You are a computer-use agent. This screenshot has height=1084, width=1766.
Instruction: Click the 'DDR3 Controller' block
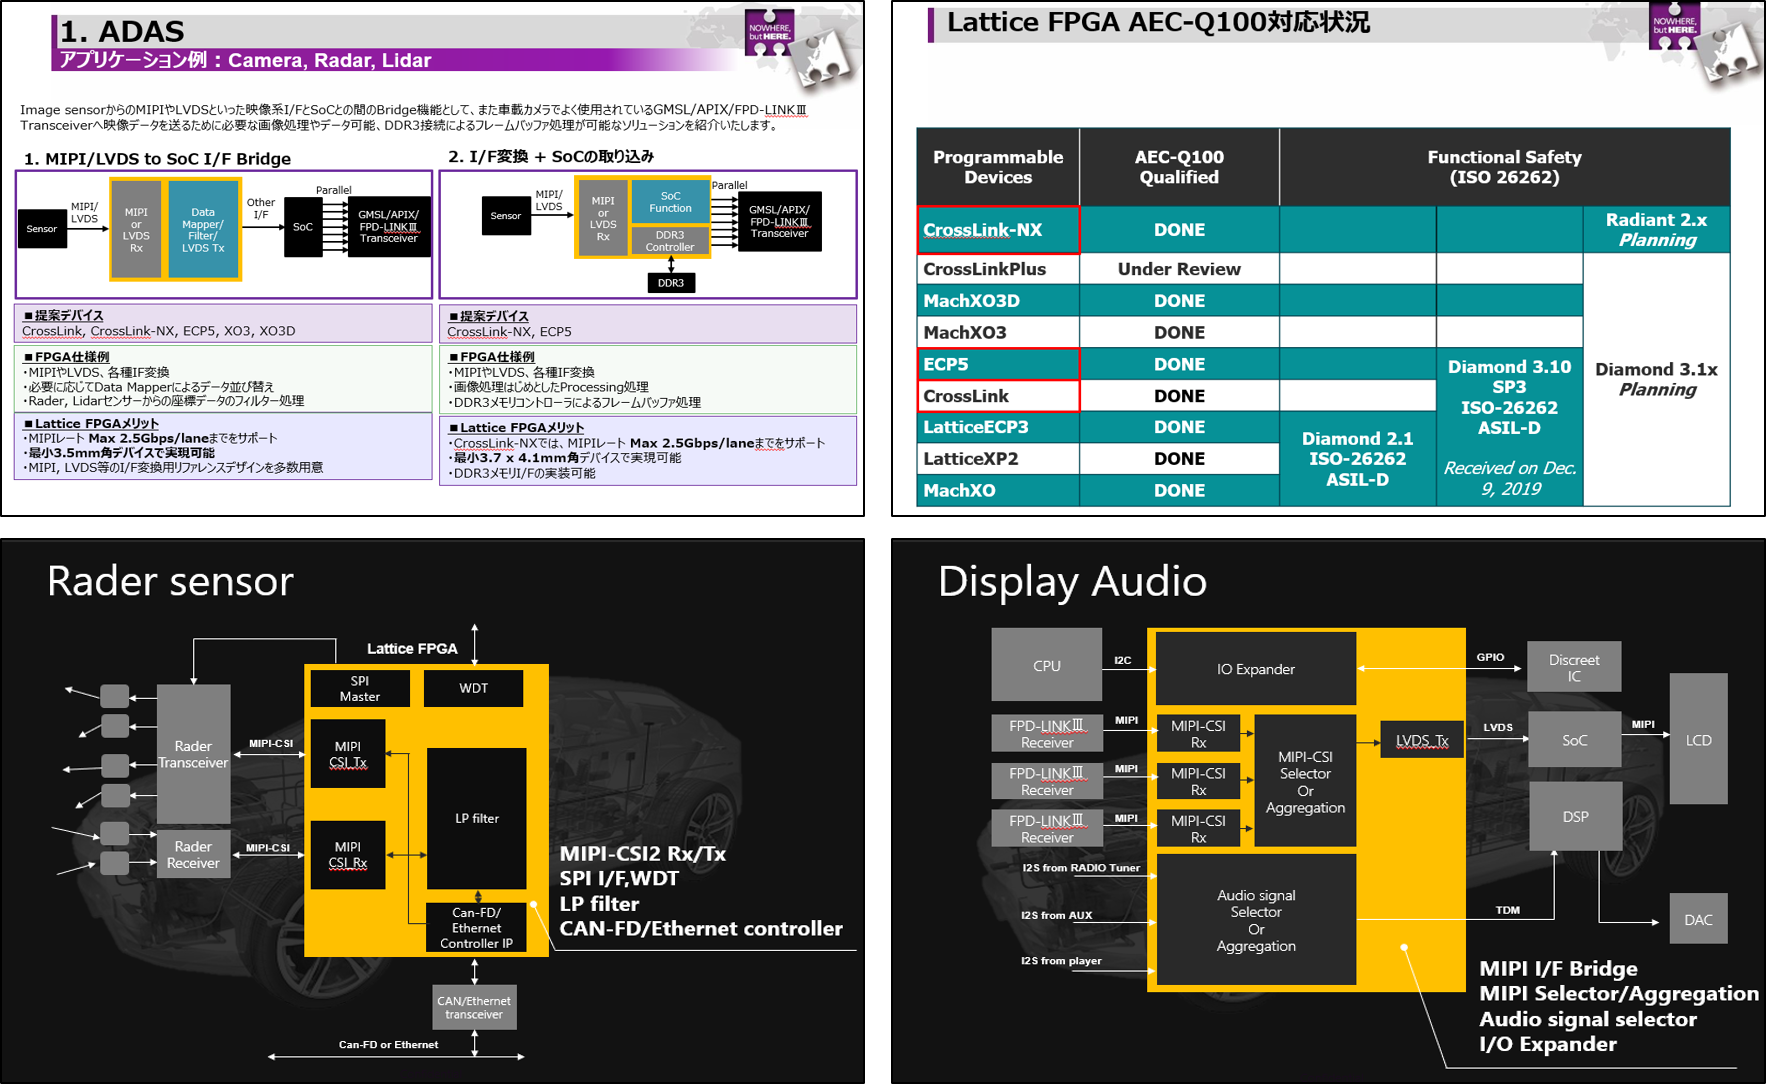[x=670, y=241]
